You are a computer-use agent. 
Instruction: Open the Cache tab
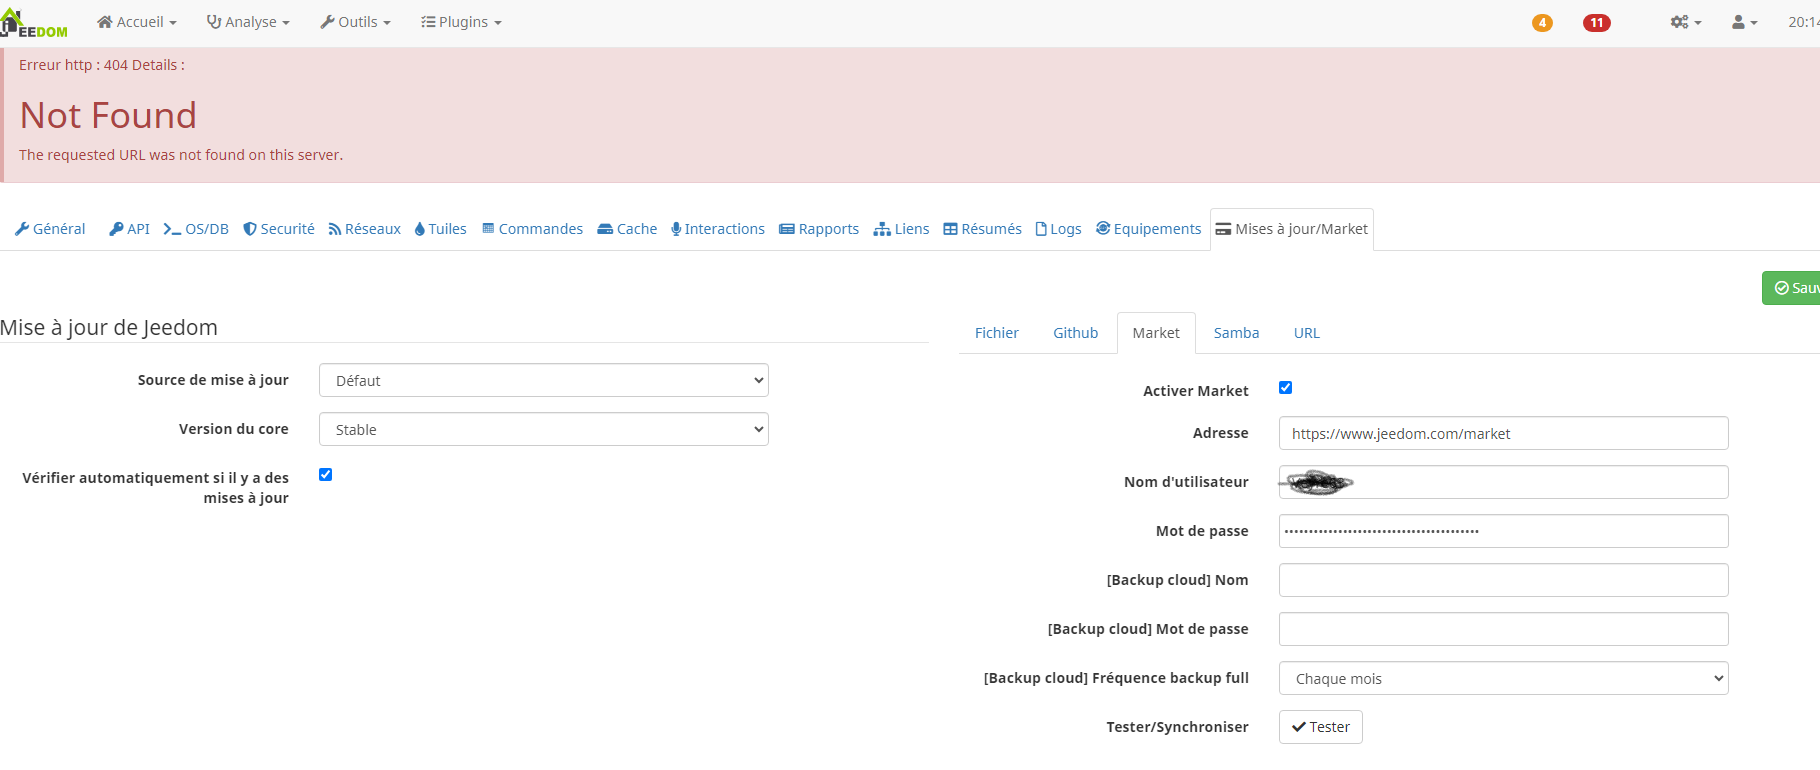(627, 229)
